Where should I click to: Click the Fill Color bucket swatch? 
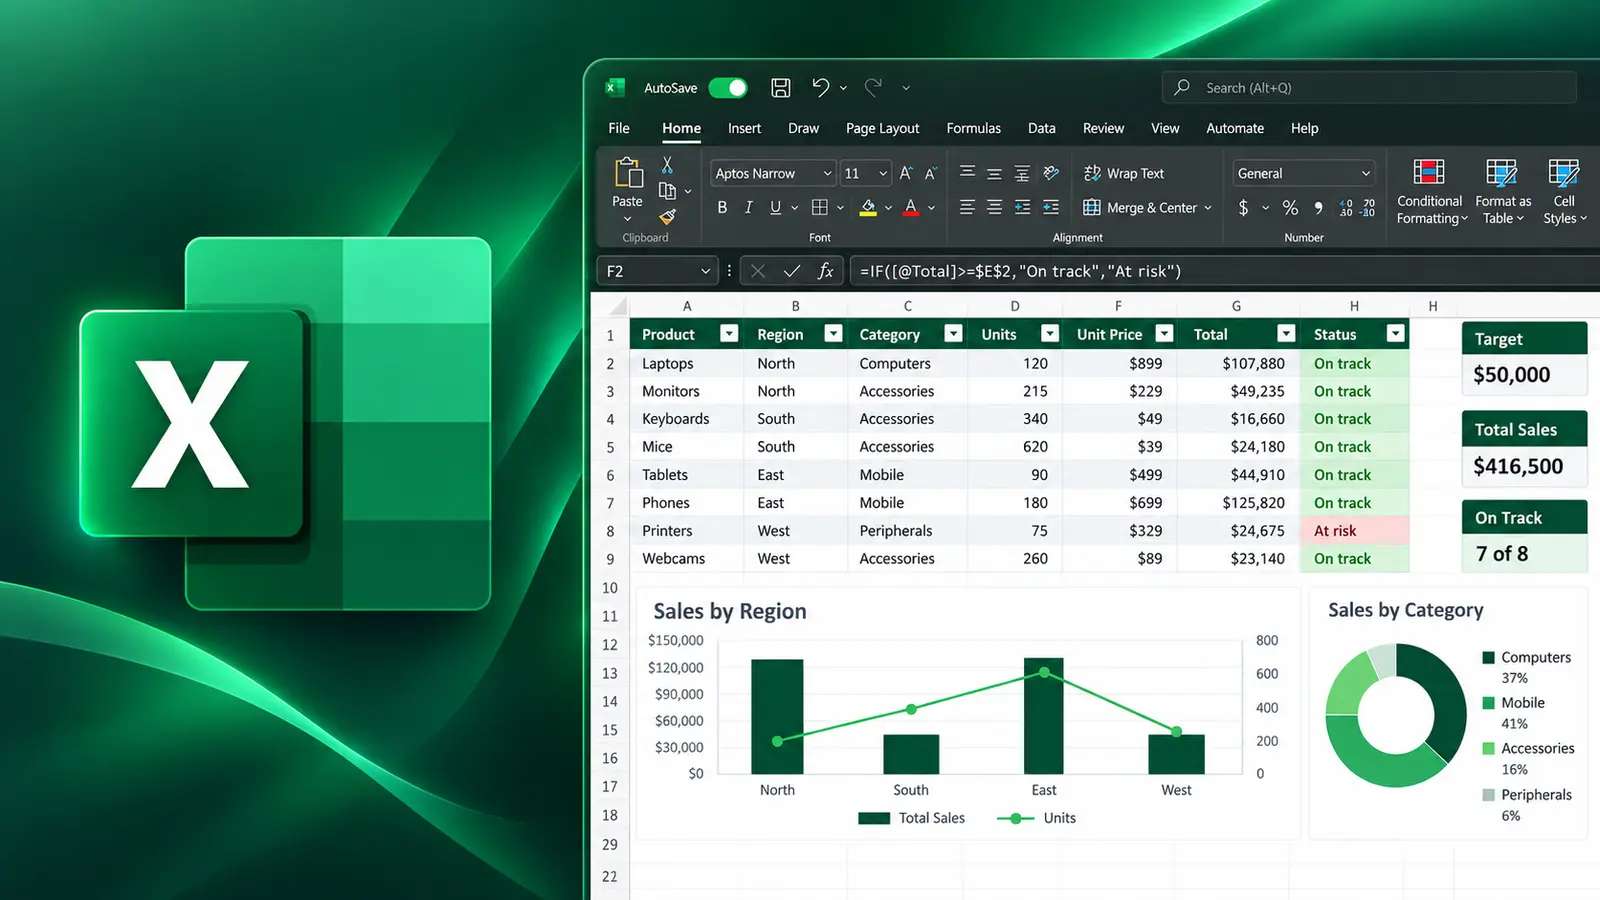pos(868,207)
